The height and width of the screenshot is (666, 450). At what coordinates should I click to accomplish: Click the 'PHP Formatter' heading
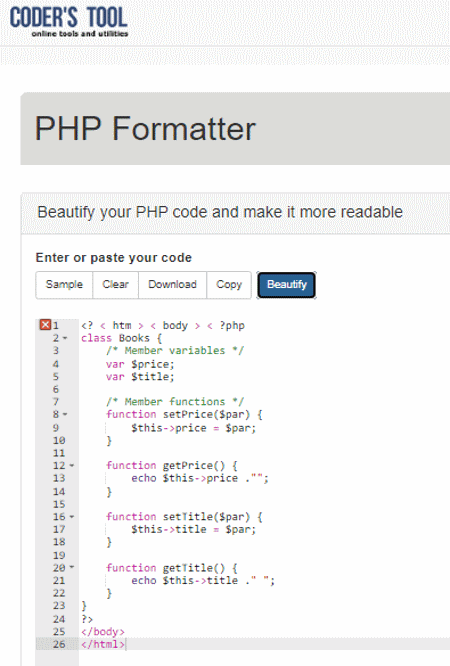145,128
